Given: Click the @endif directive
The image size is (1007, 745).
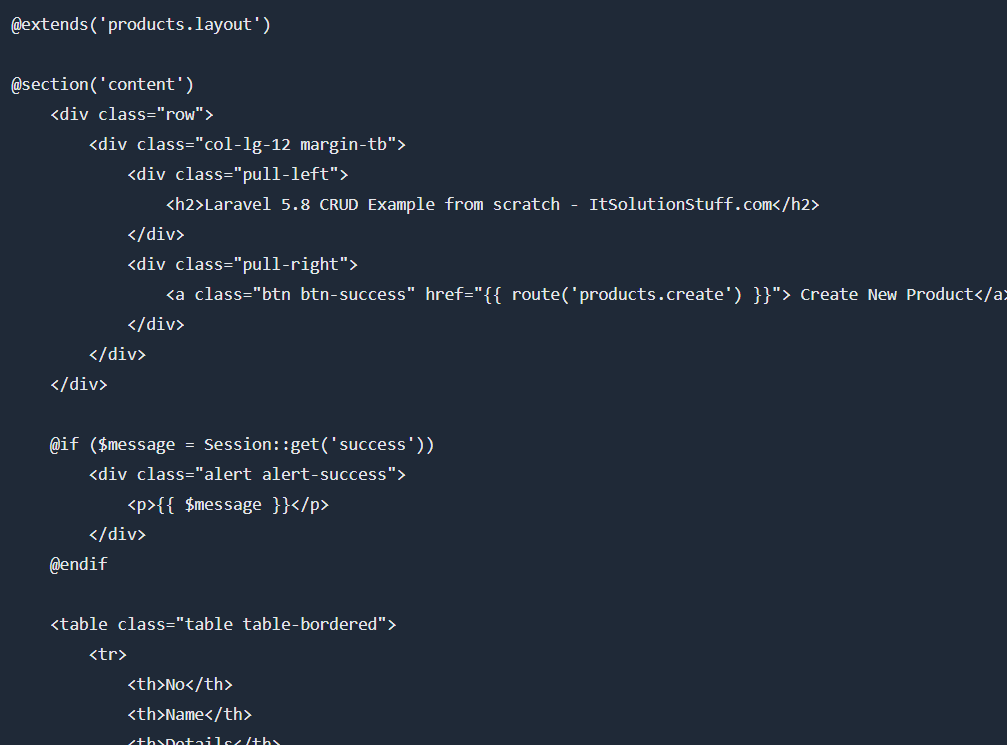Looking at the screenshot, I should point(78,565).
